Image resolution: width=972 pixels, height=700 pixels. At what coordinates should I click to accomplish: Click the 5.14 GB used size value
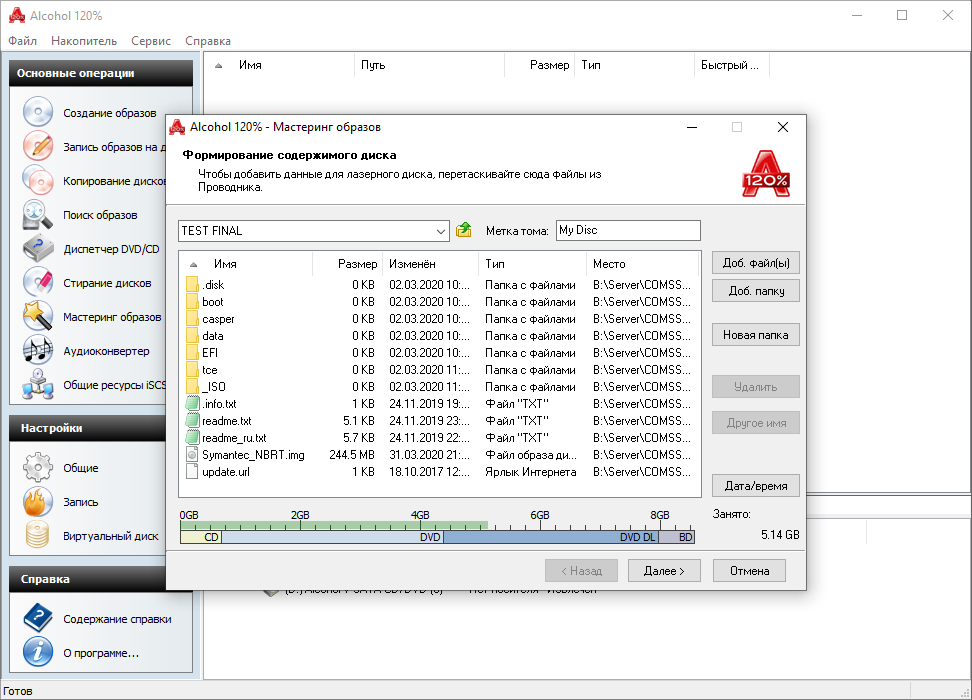780,534
